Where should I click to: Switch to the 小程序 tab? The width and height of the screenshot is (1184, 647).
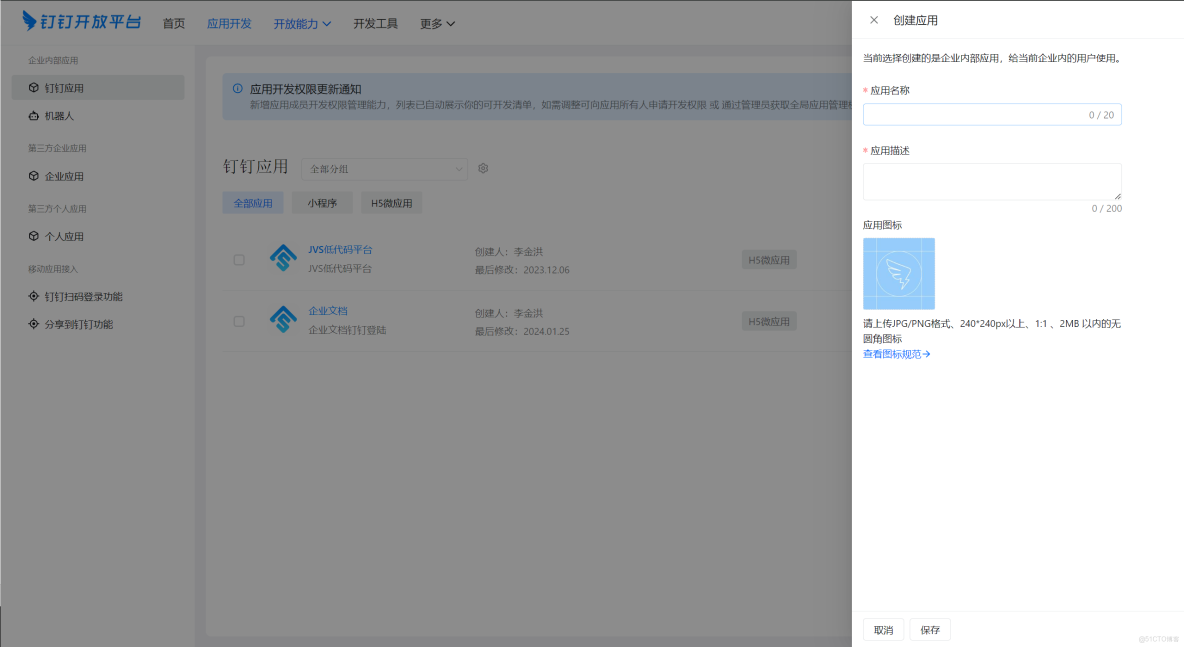[x=323, y=203]
